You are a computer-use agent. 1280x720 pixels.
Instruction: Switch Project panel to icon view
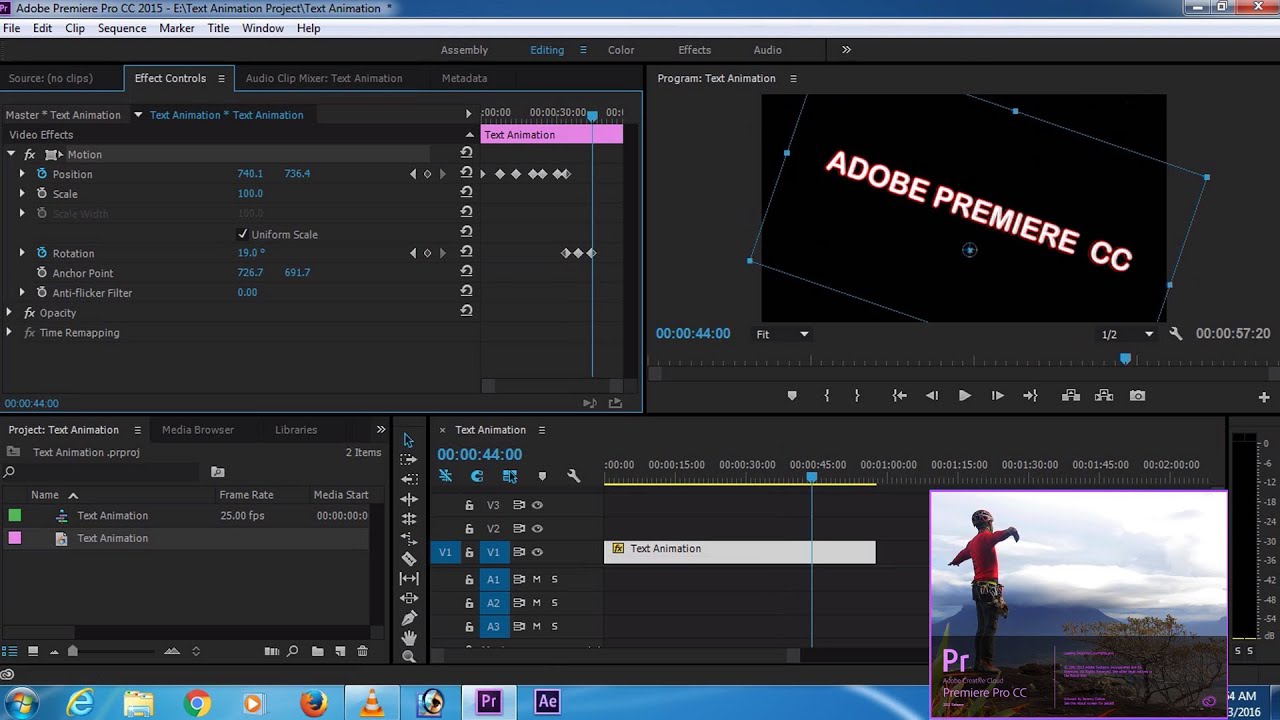coord(33,651)
